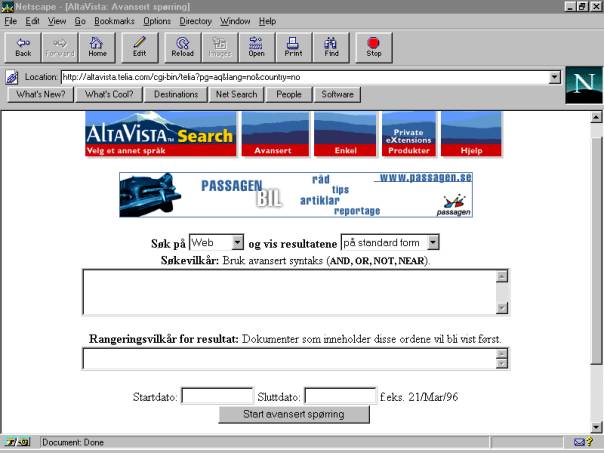
Task: Click the Software directory button
Action: pyautogui.click(x=337, y=94)
